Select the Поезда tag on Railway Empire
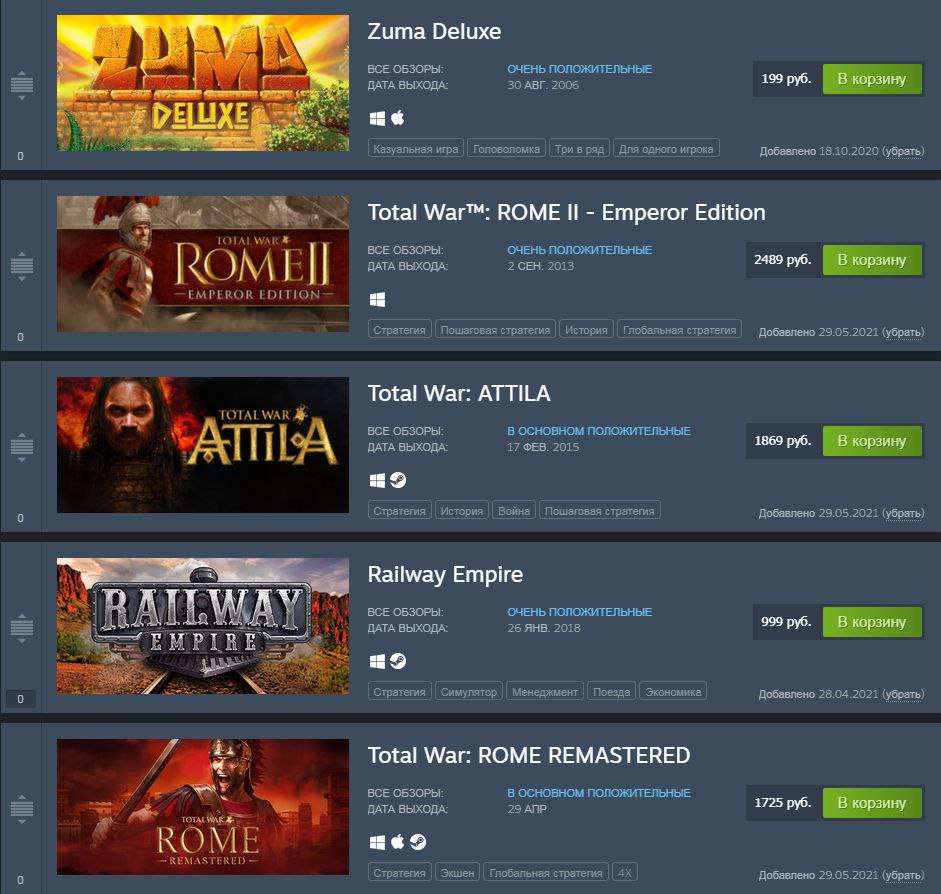Image resolution: width=941 pixels, height=894 pixels. point(612,692)
